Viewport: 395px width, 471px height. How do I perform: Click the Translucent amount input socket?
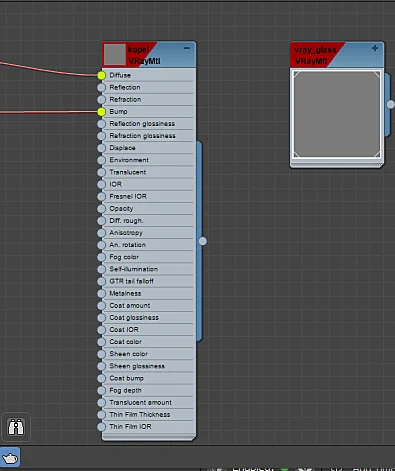[x=102, y=402]
